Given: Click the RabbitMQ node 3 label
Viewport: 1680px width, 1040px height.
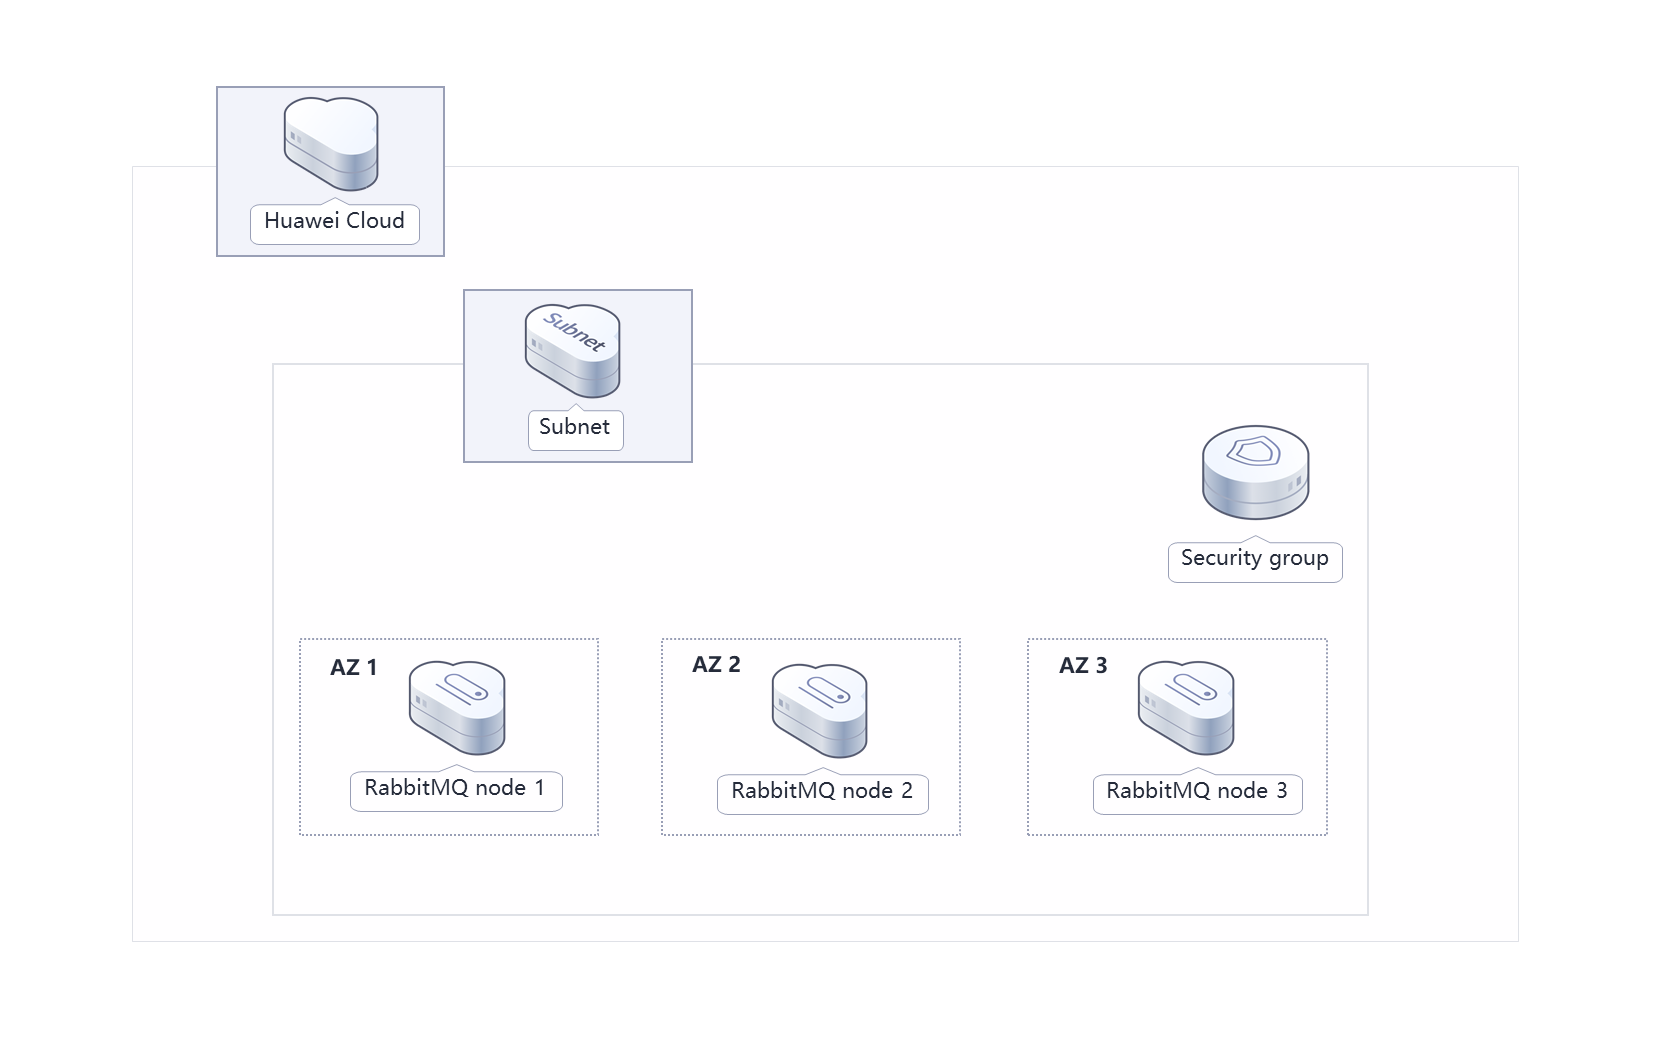Looking at the screenshot, I should [1197, 791].
